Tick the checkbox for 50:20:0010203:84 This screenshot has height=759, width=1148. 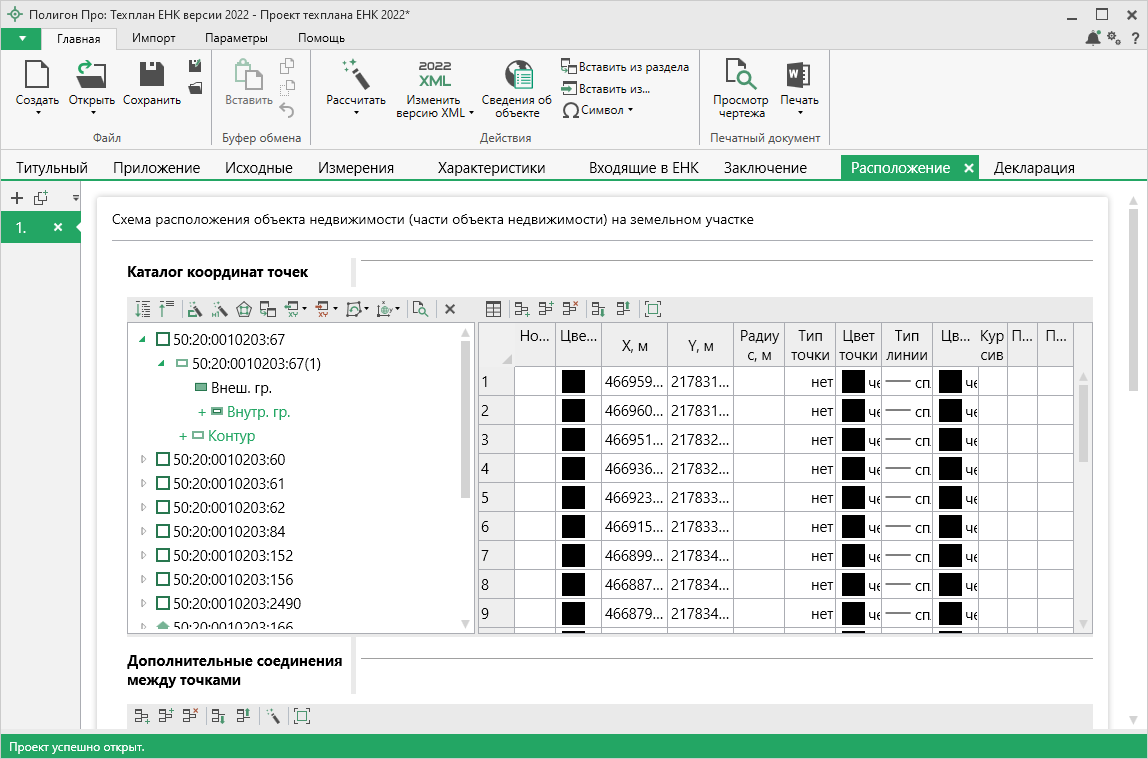(162, 532)
